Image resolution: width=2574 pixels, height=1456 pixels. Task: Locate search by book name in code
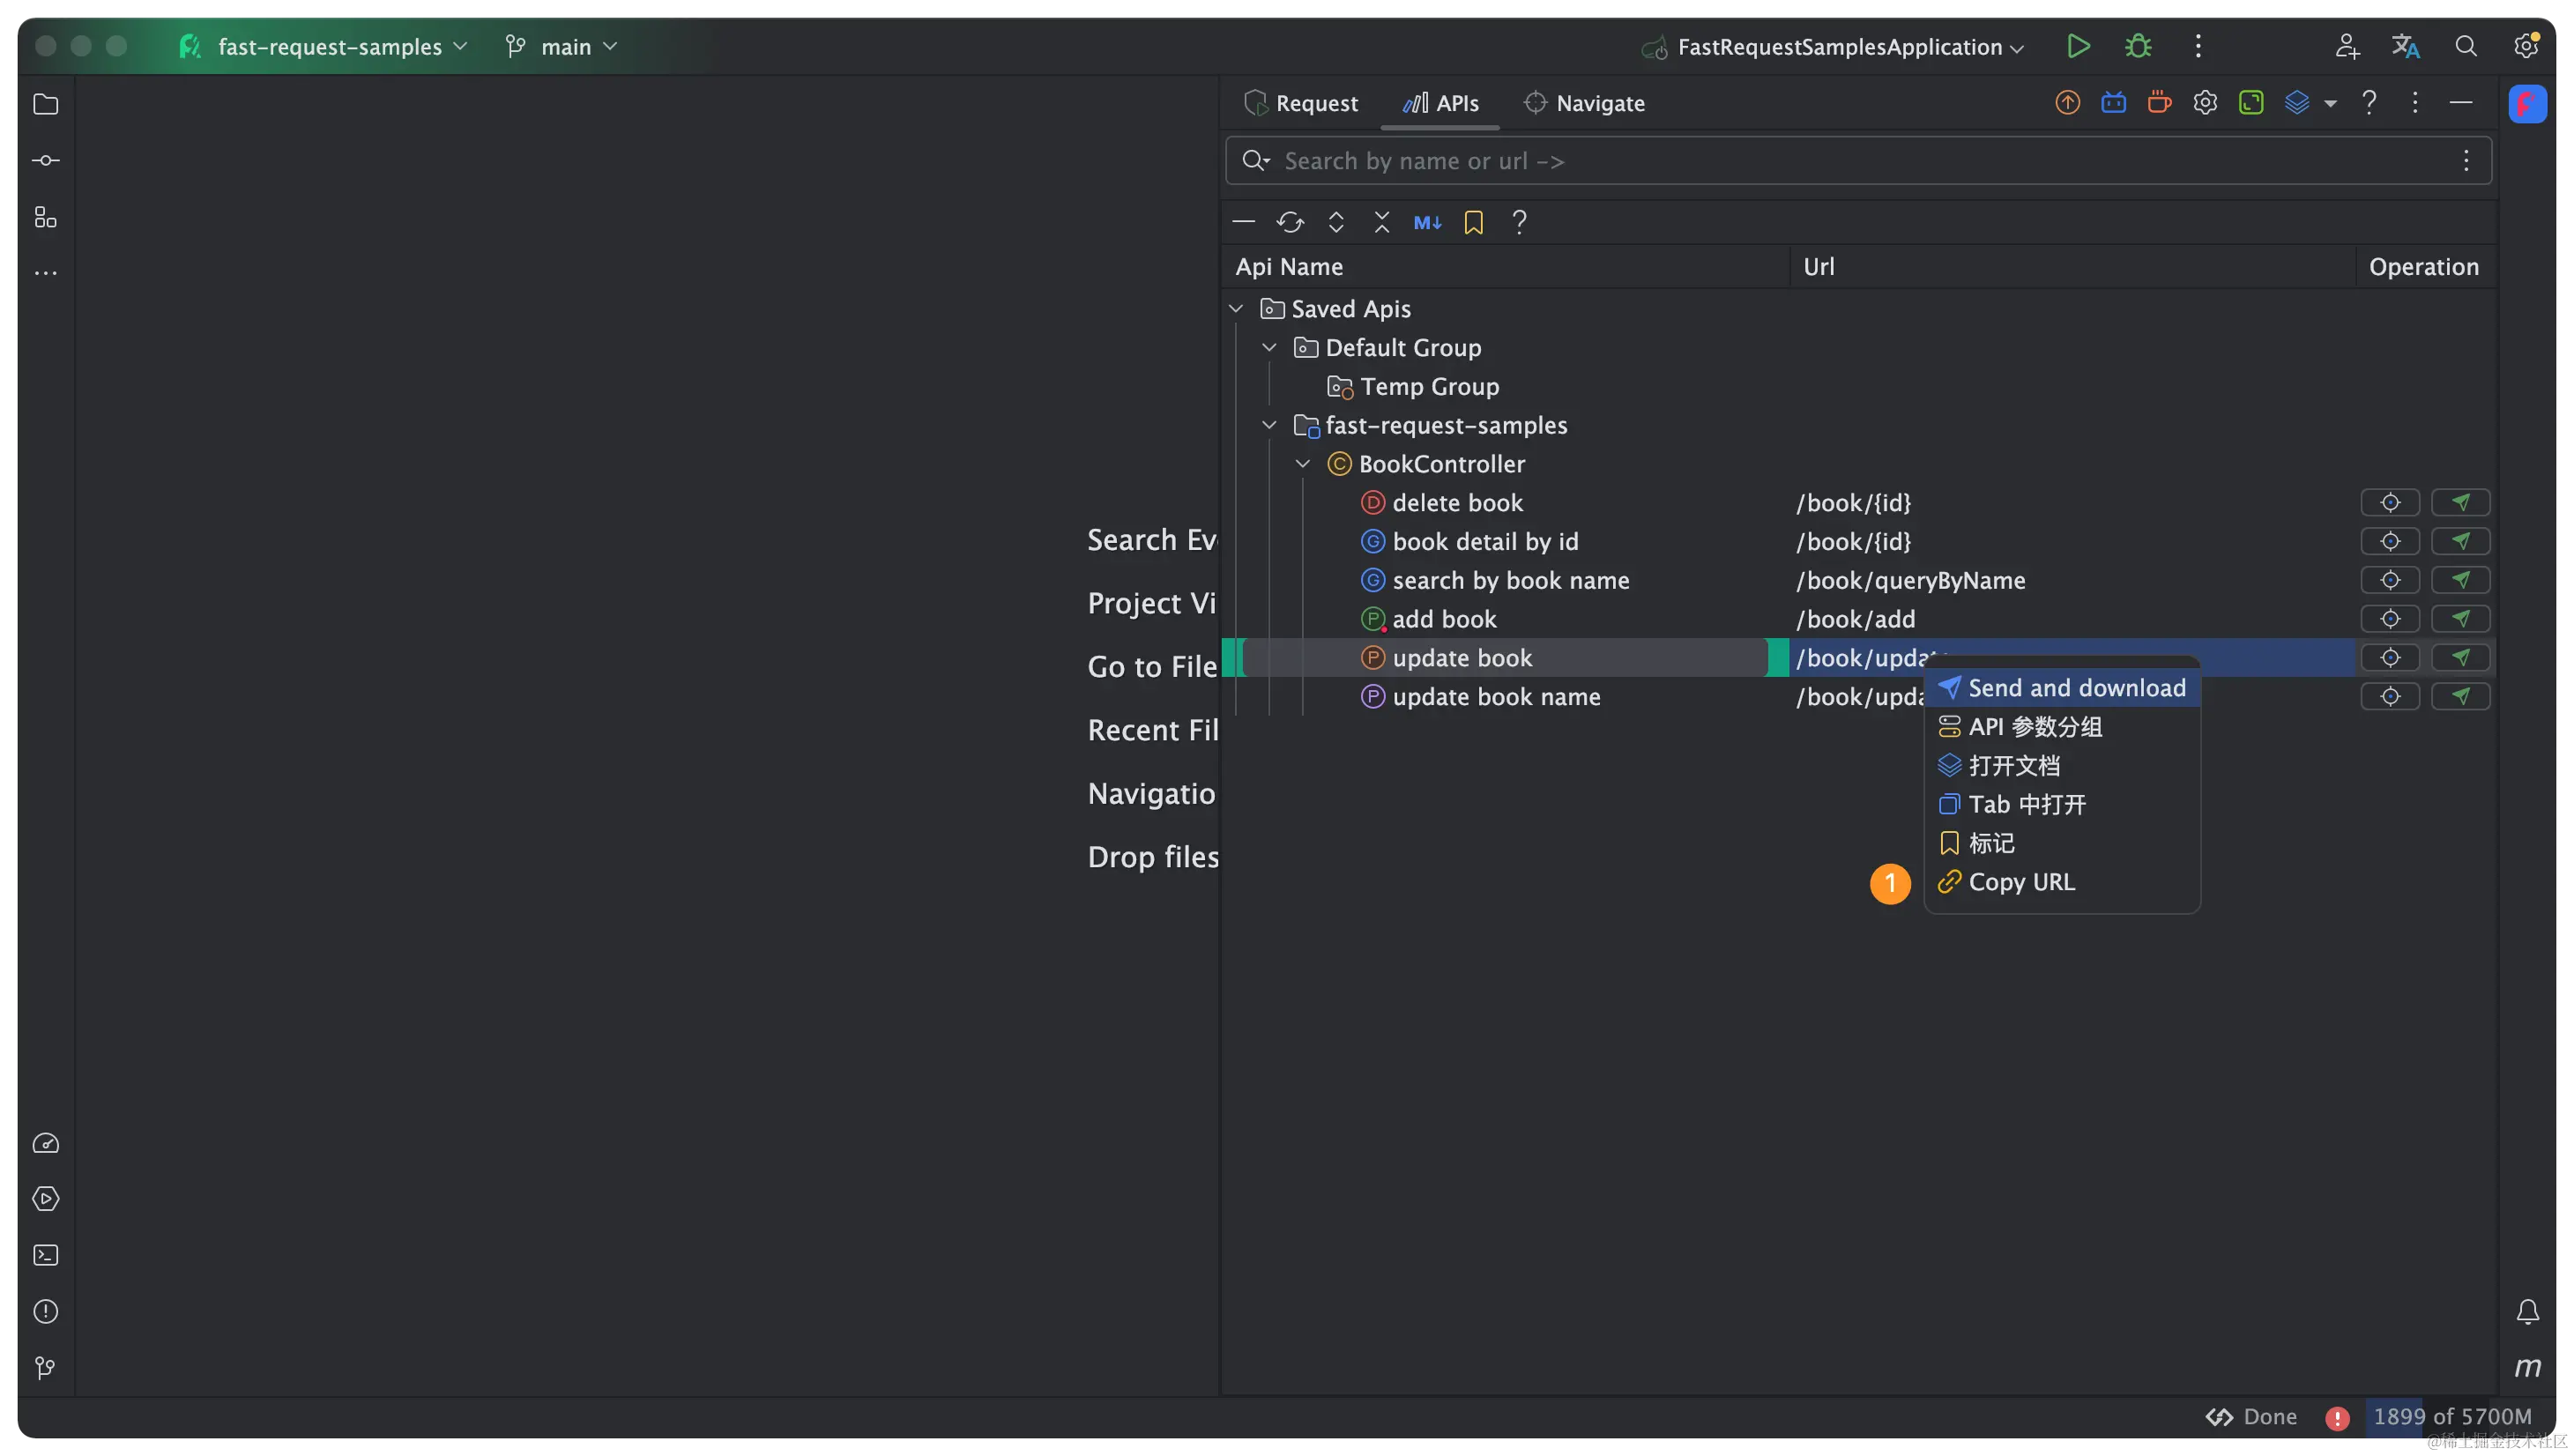[x=2389, y=581]
